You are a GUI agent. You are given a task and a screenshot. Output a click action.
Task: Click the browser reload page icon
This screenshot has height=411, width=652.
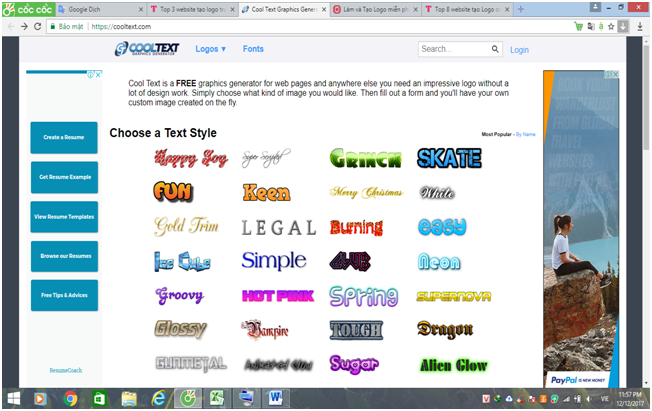pos(38,25)
